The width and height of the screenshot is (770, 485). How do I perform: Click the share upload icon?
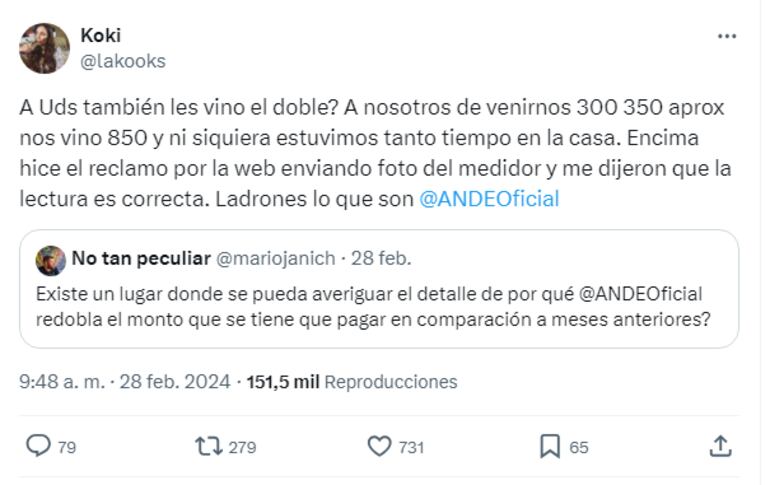click(x=720, y=446)
